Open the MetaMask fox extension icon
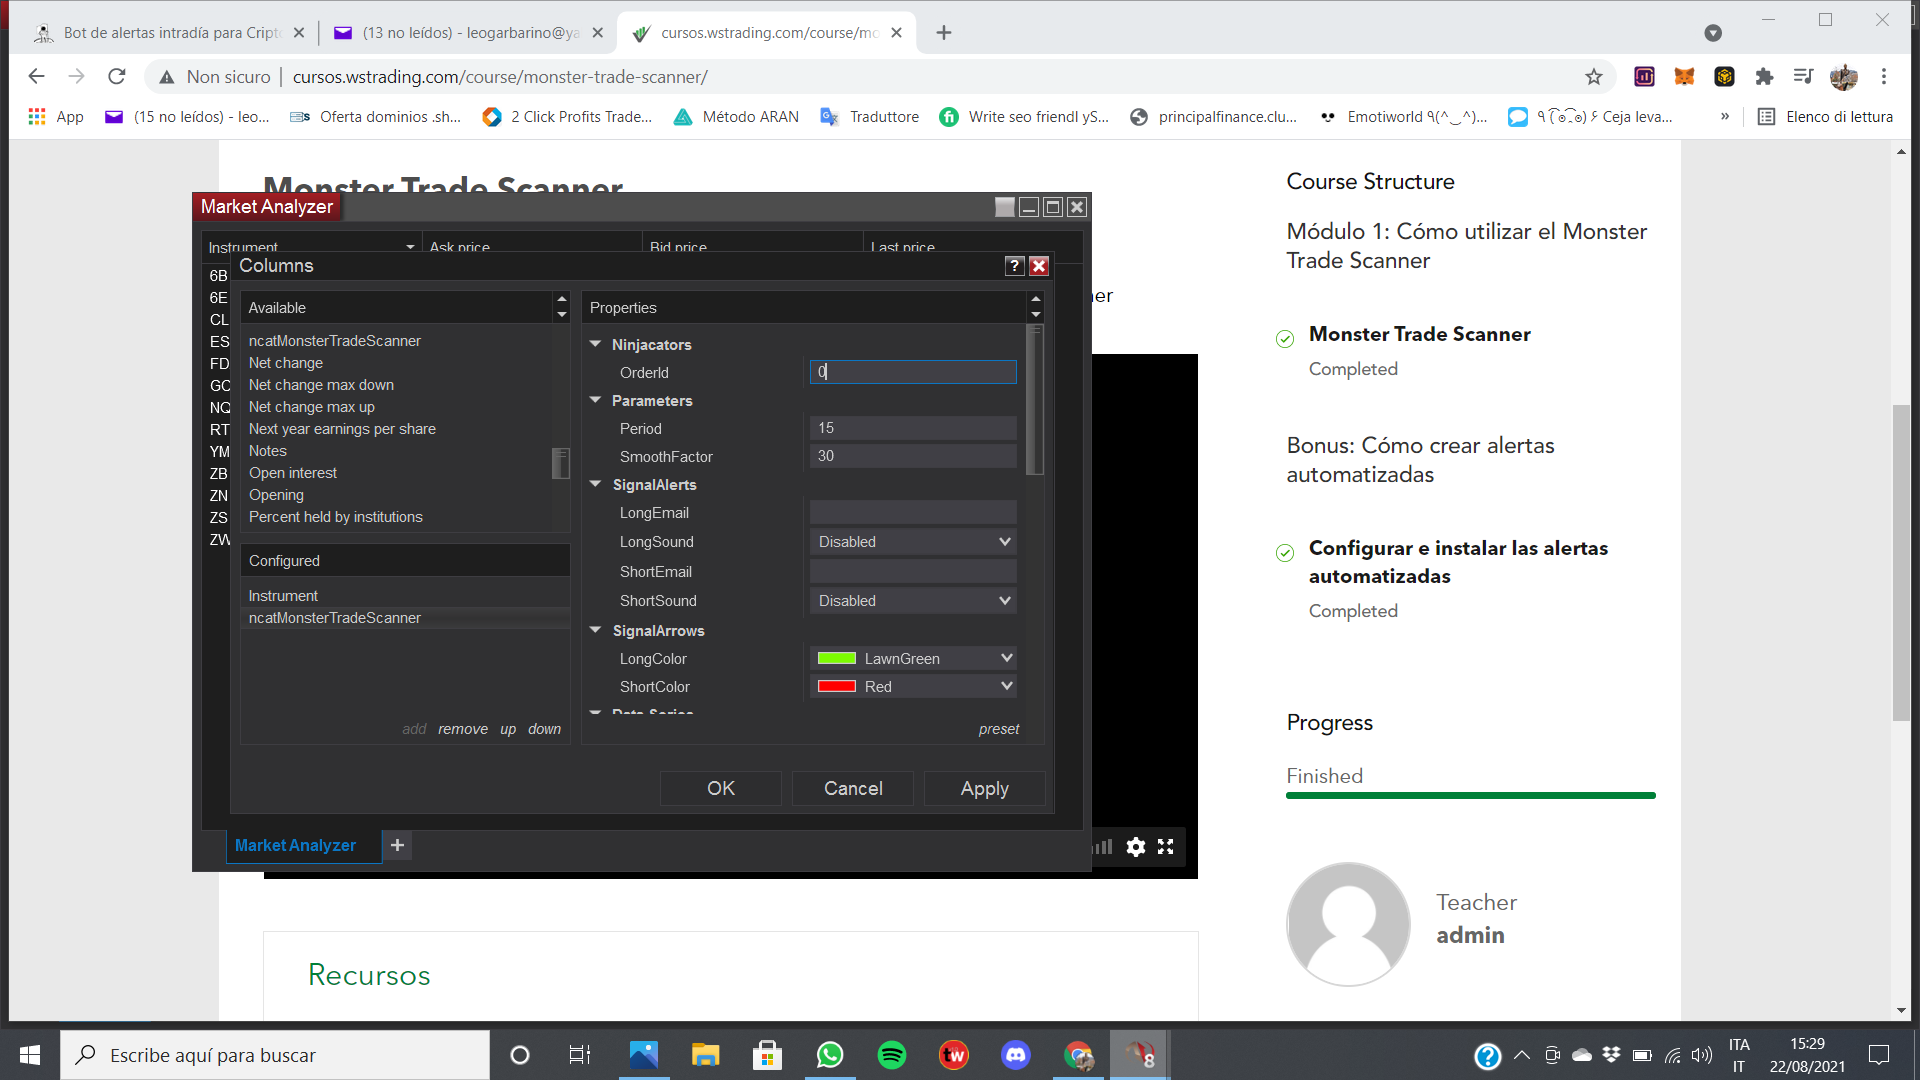The image size is (1920, 1080). [x=1684, y=77]
